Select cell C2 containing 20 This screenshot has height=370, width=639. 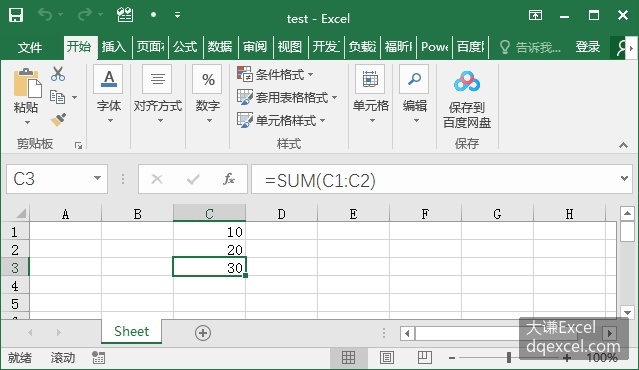tap(209, 249)
